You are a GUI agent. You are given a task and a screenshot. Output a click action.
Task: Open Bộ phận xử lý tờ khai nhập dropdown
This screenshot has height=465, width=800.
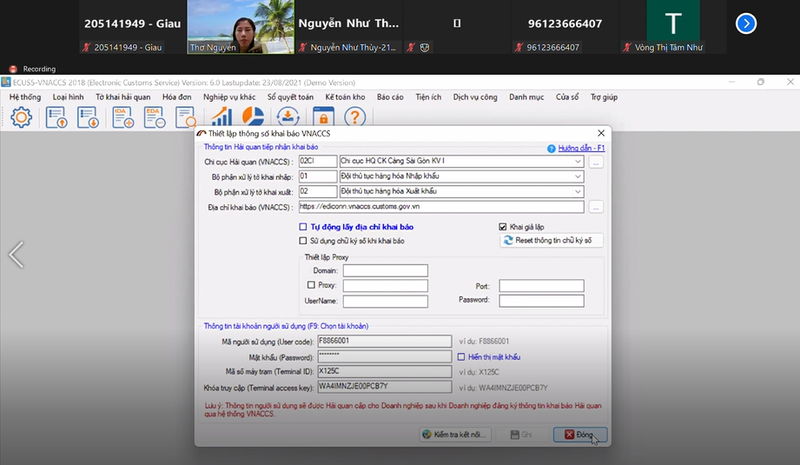pos(579,176)
